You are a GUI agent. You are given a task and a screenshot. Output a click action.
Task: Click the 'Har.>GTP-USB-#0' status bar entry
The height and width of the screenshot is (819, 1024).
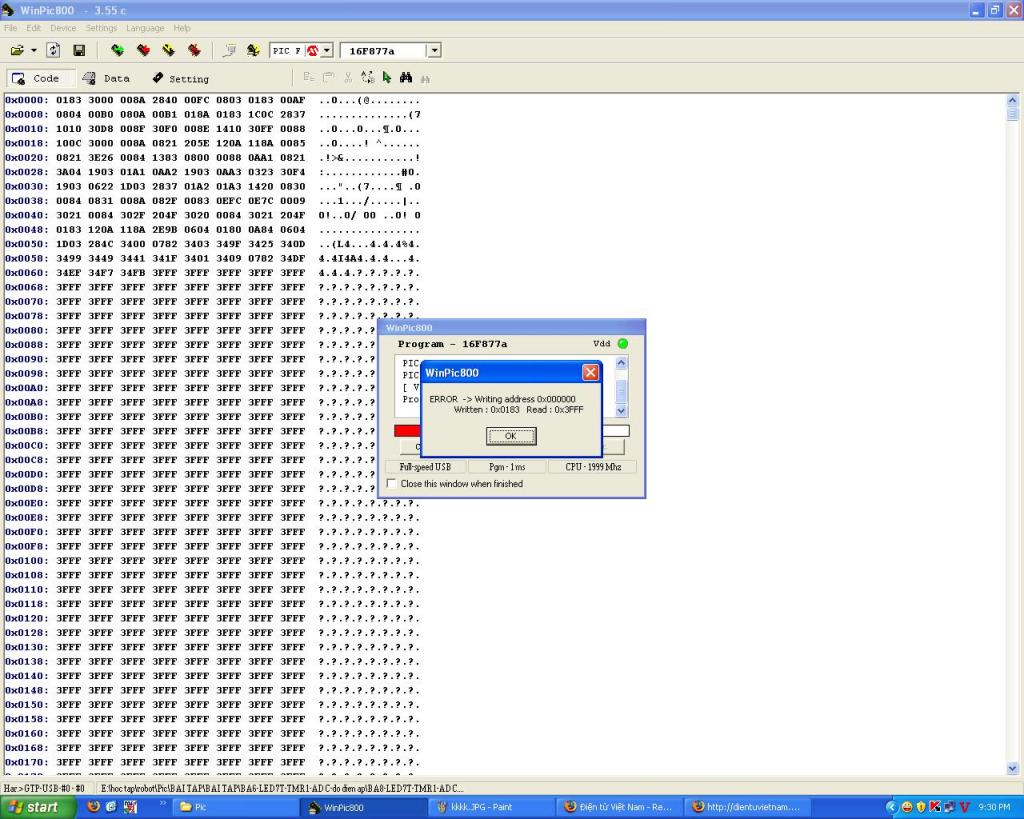pos(44,788)
